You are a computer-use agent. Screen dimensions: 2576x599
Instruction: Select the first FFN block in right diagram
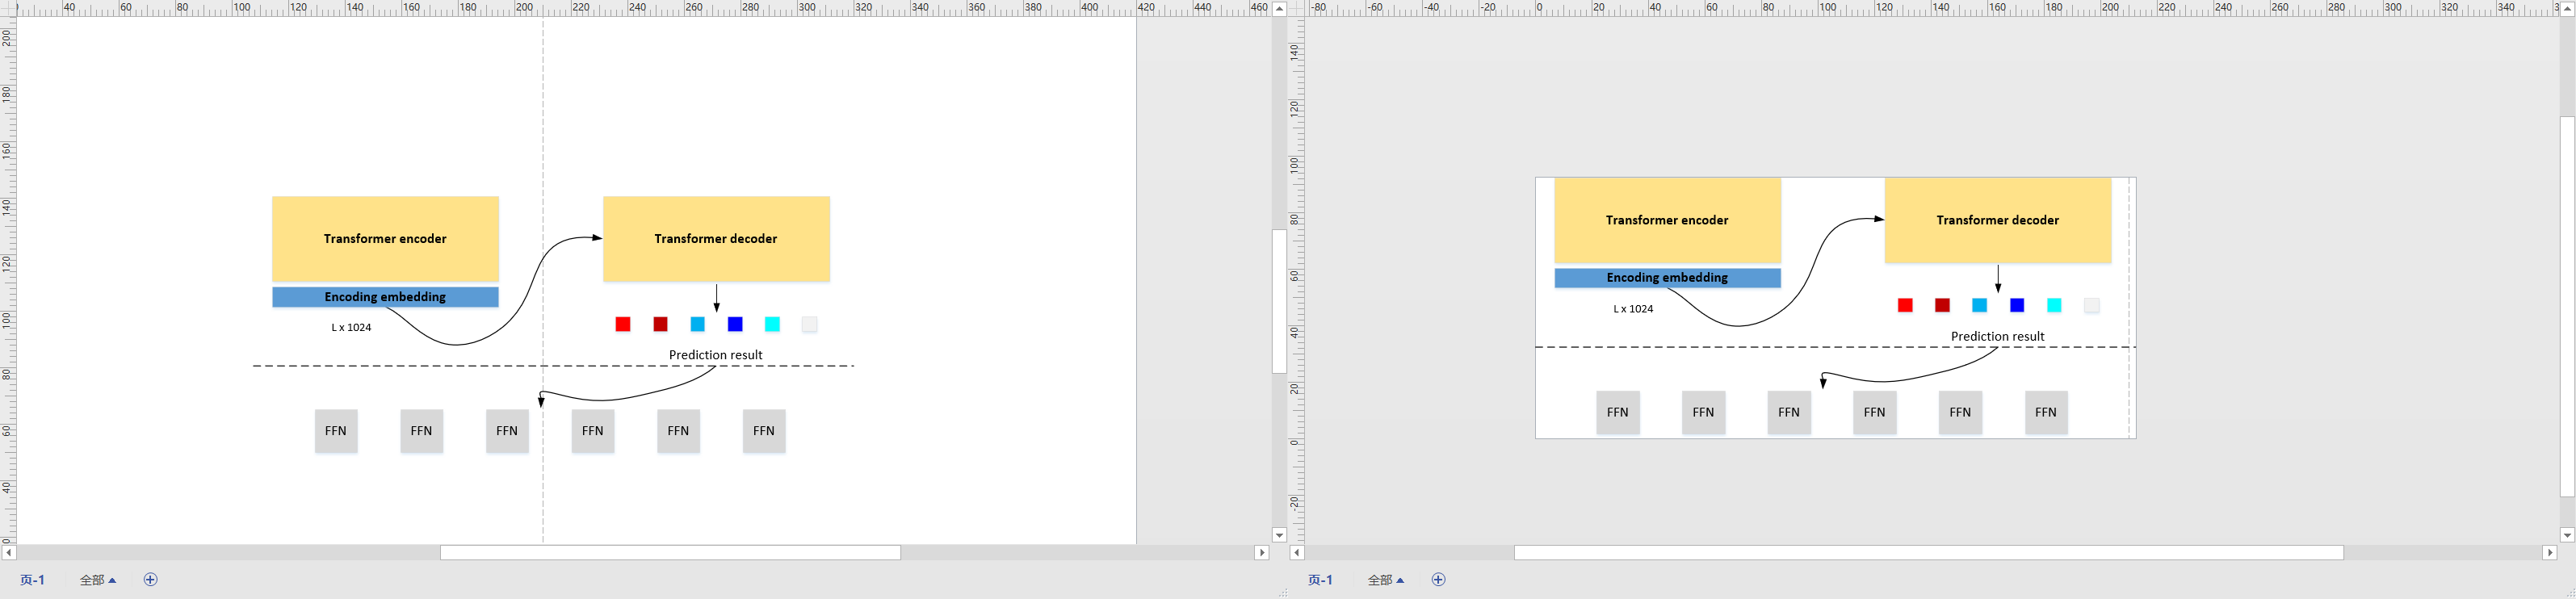pyautogui.click(x=1617, y=412)
